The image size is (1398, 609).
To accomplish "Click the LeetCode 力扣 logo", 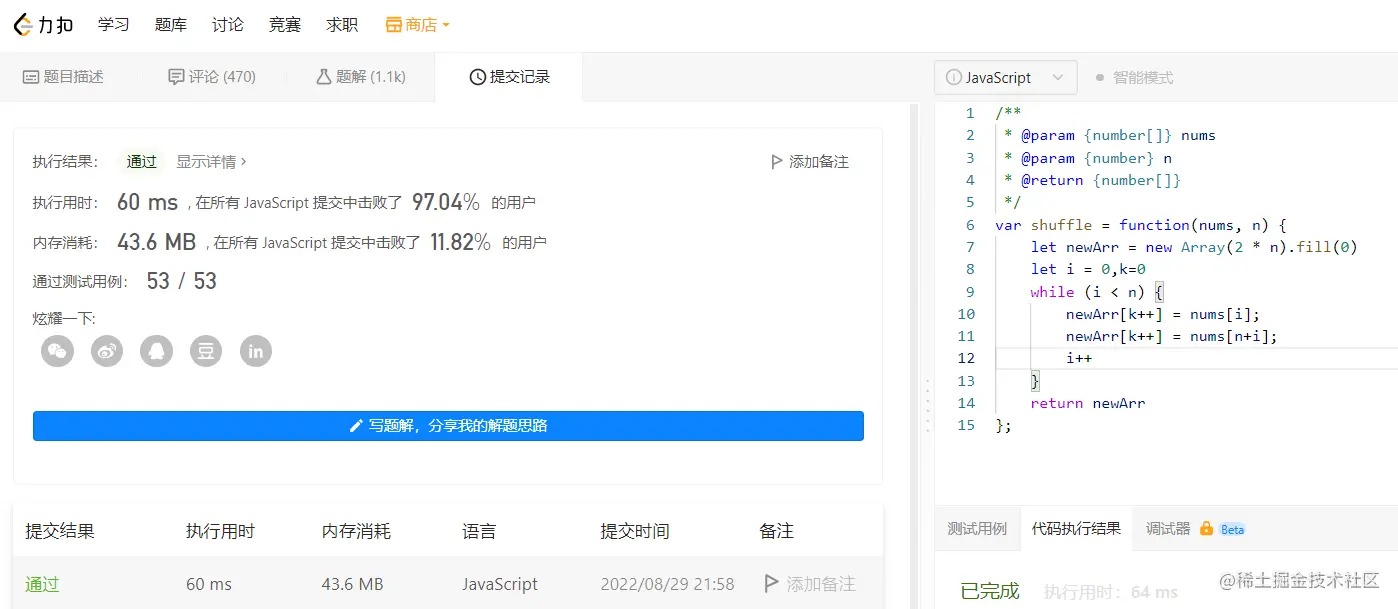I will [43, 25].
